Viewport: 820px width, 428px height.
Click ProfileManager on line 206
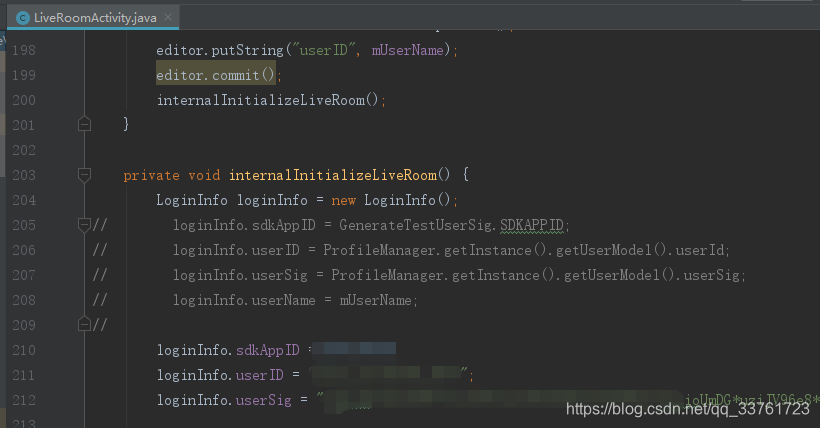(x=379, y=250)
